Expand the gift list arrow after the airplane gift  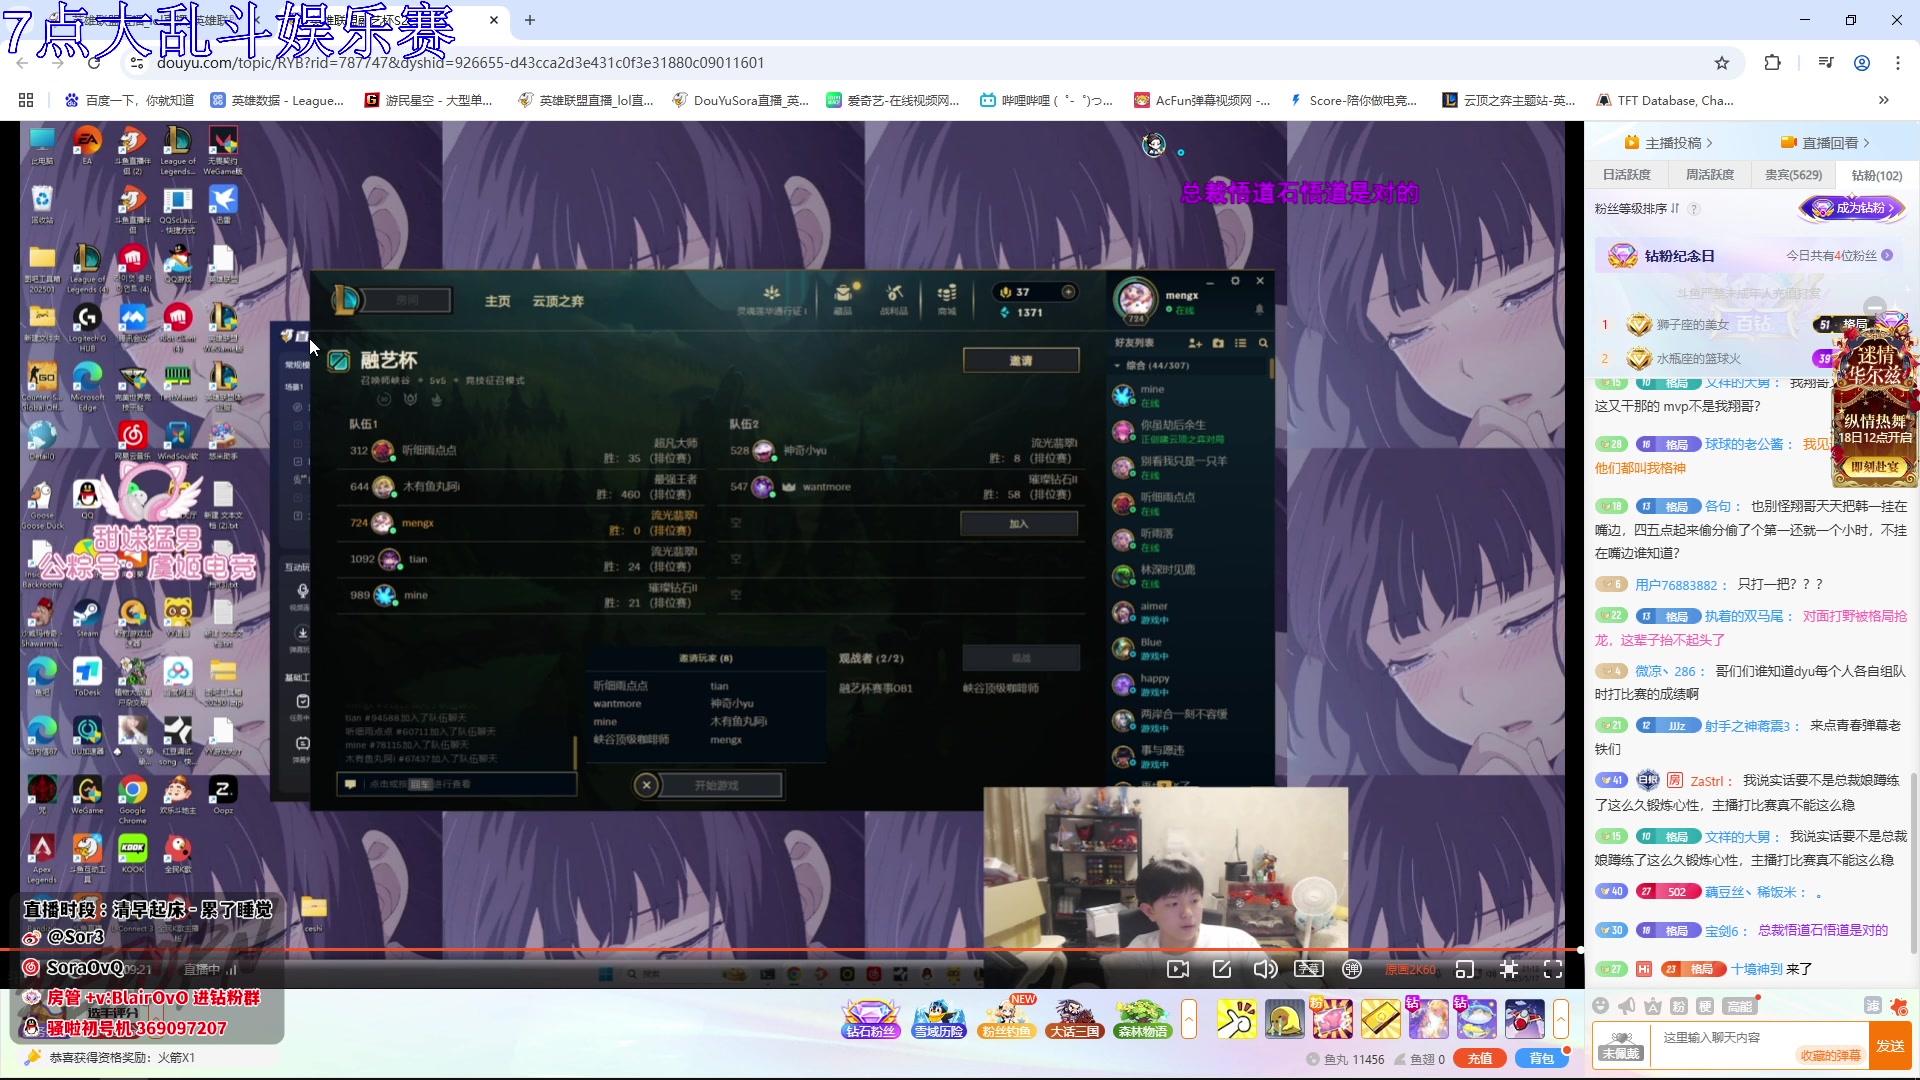(1561, 1019)
